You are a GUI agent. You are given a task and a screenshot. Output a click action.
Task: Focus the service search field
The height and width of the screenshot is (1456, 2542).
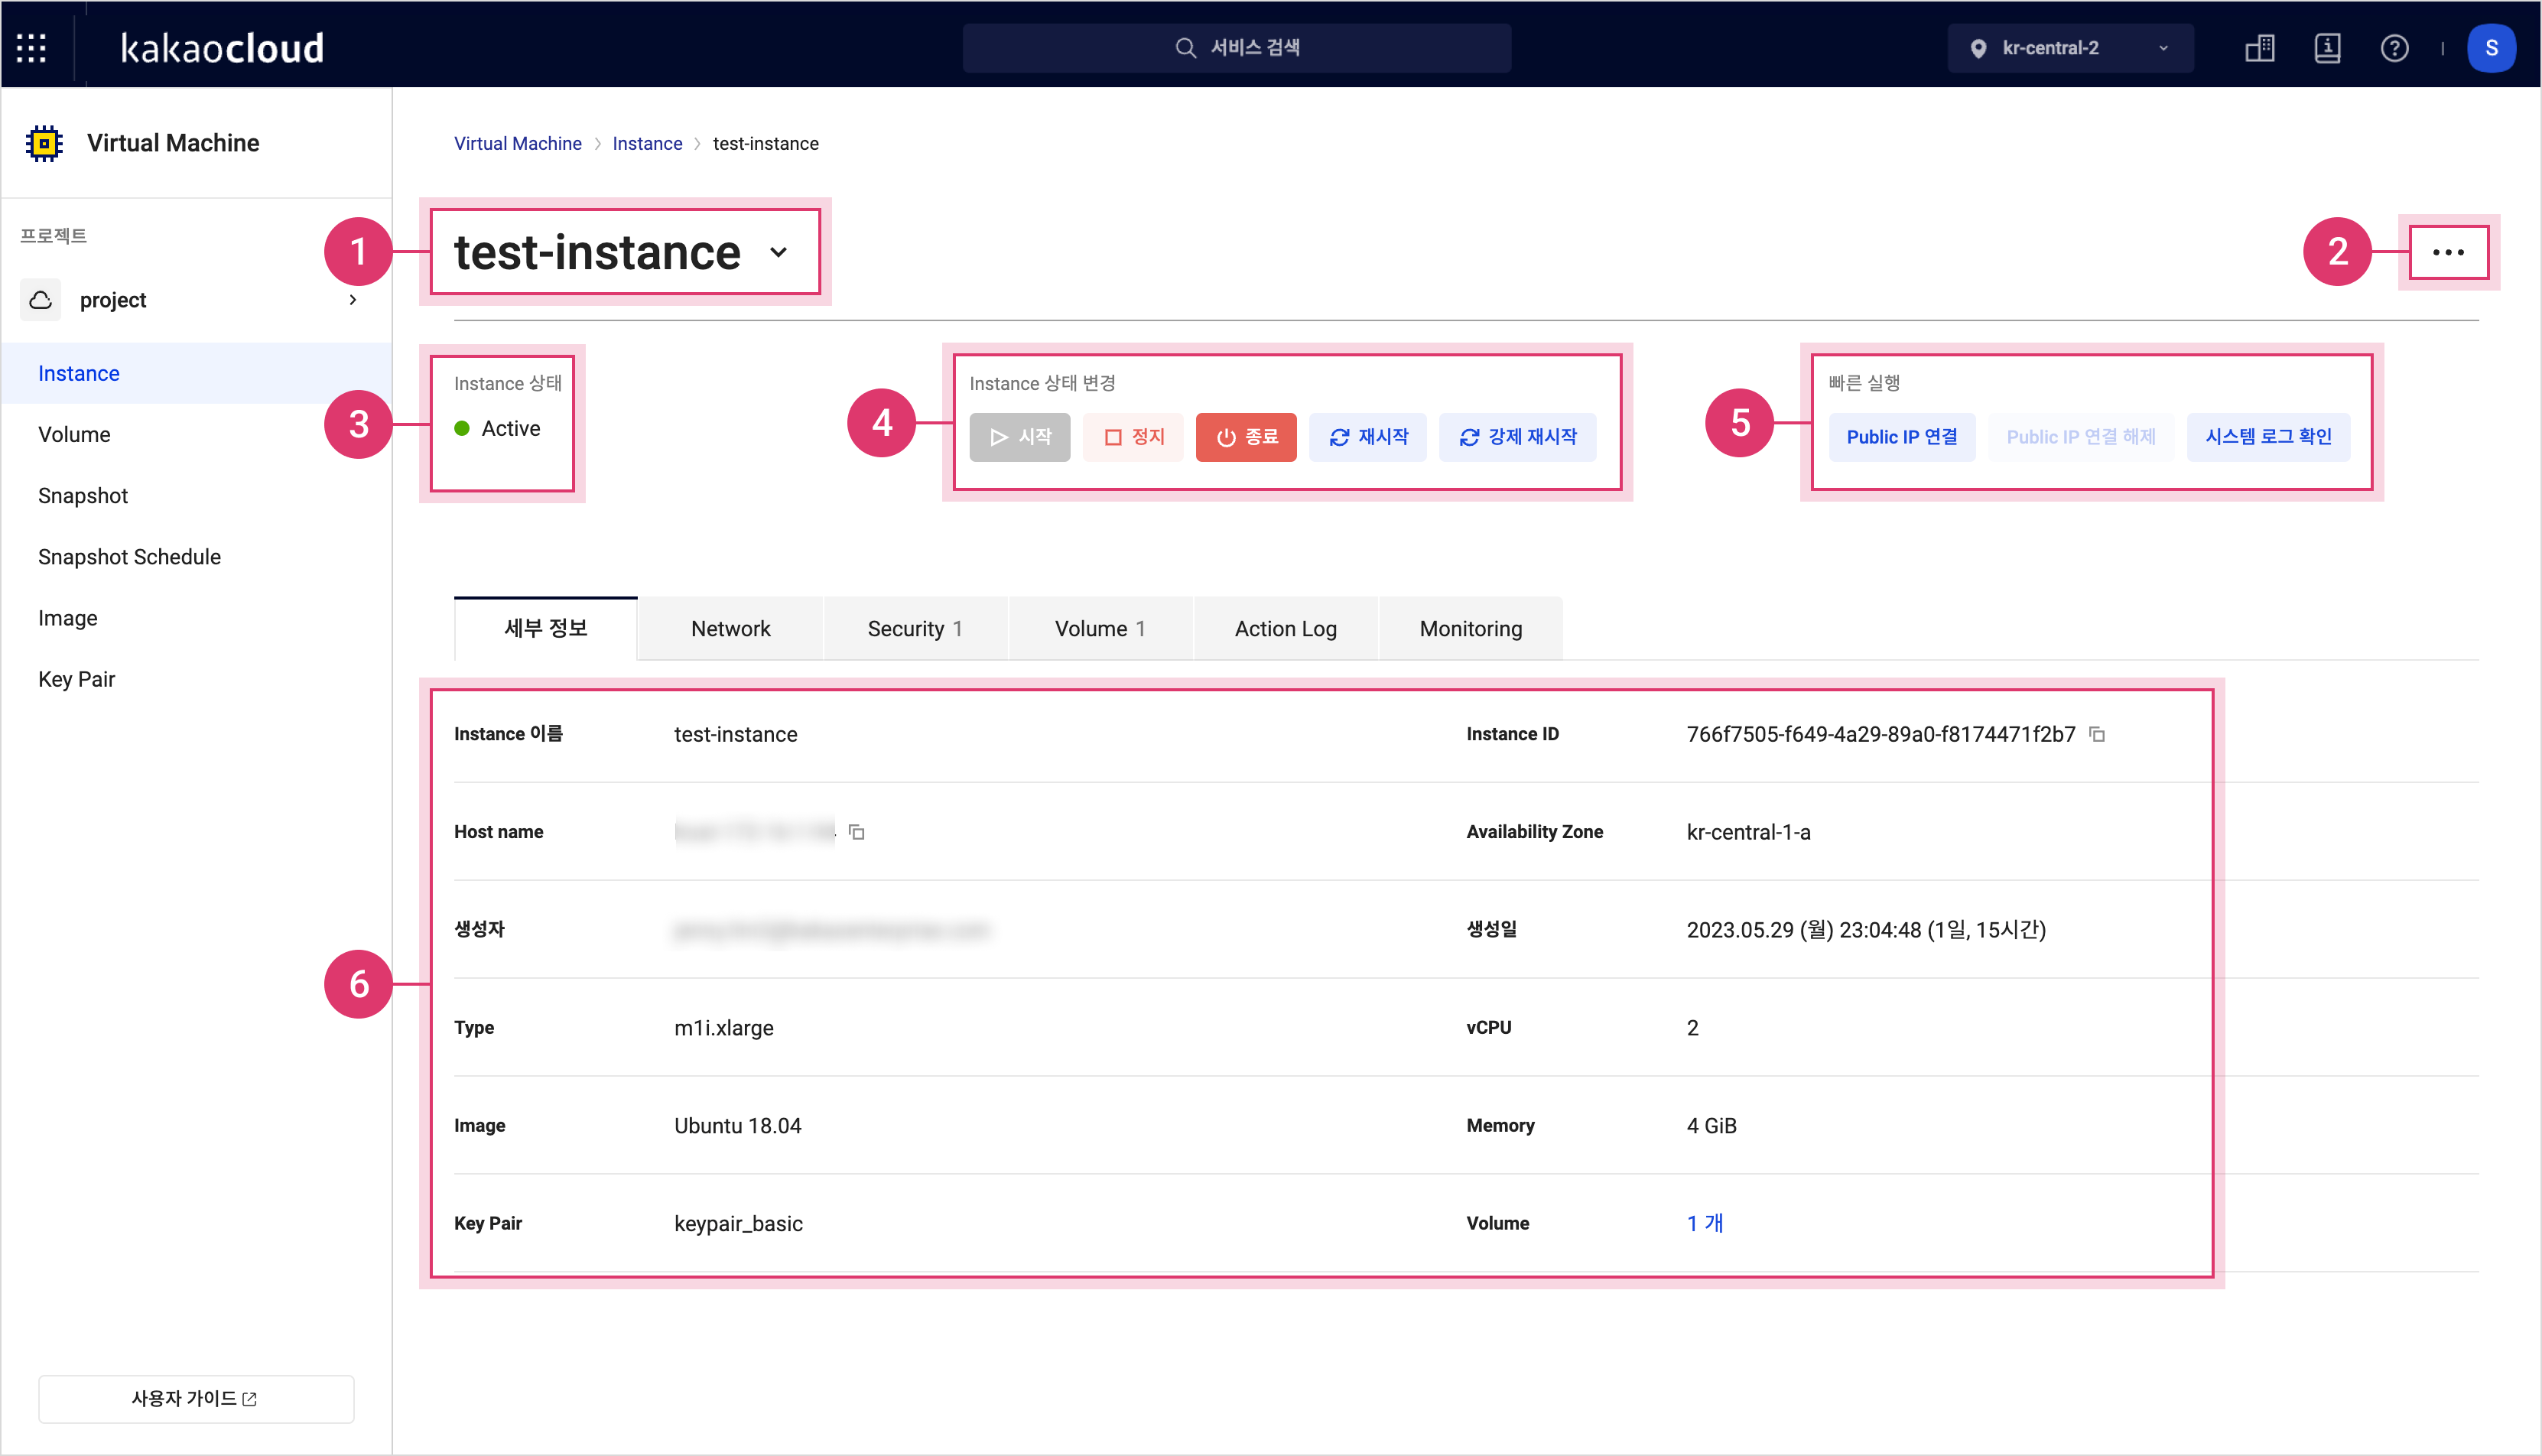point(1236,48)
